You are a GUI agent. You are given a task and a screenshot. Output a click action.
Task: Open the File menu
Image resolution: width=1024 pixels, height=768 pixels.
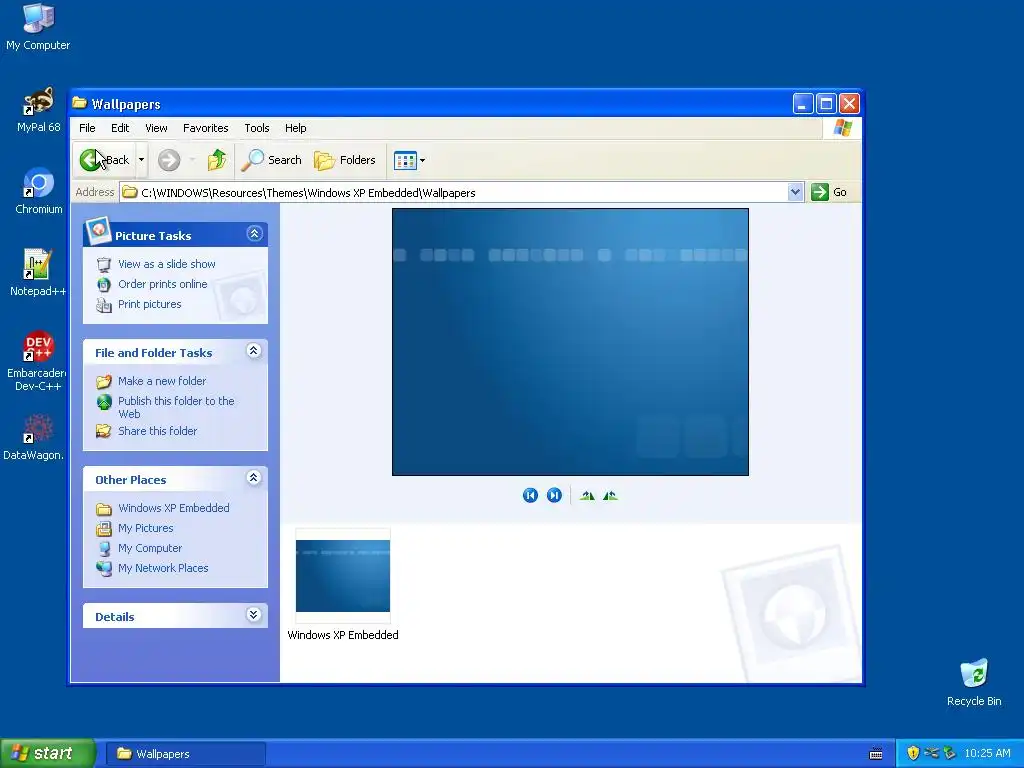point(87,128)
